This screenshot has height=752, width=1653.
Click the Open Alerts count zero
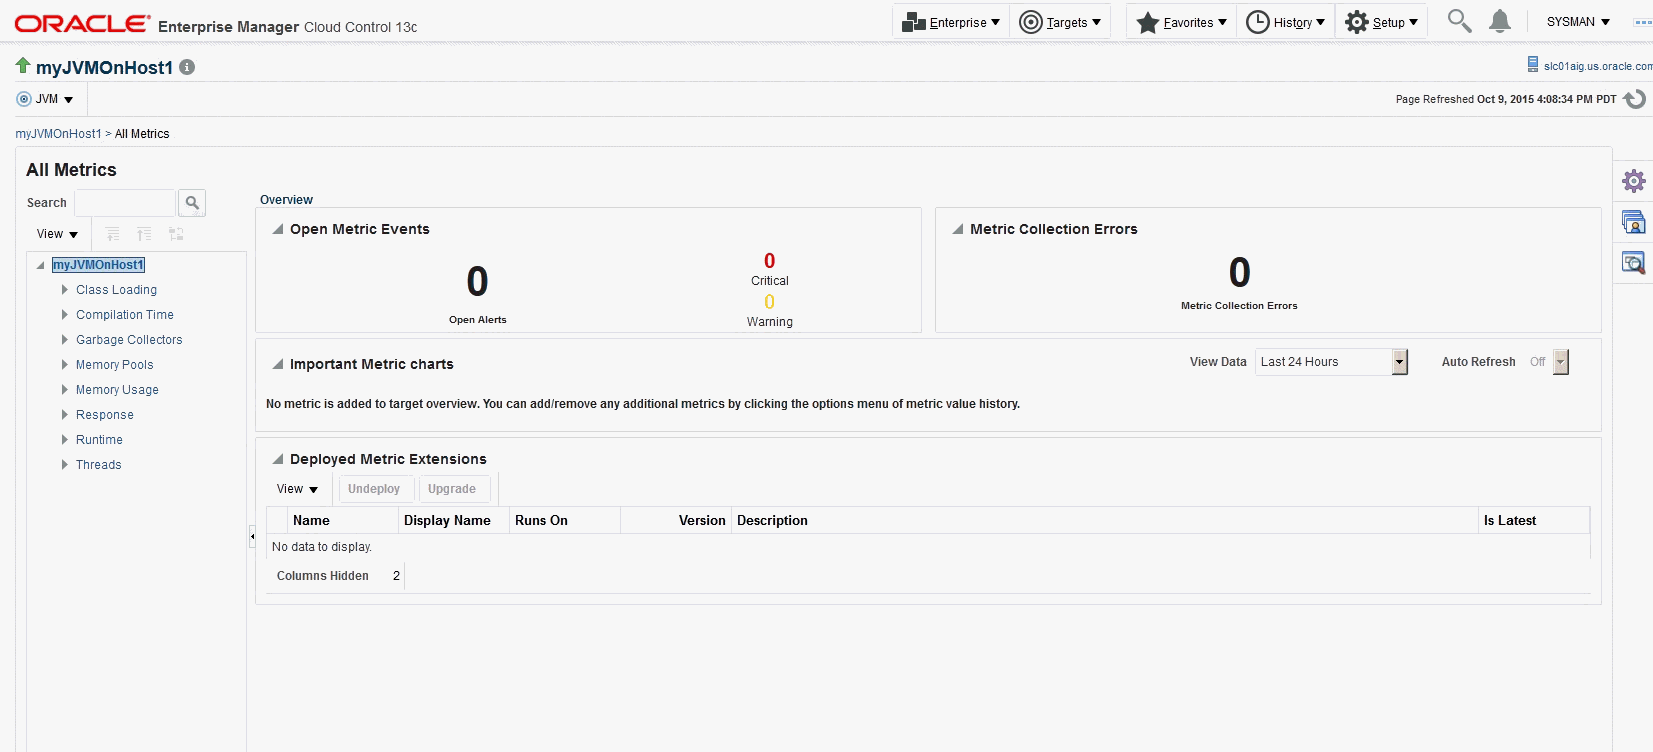tap(478, 282)
